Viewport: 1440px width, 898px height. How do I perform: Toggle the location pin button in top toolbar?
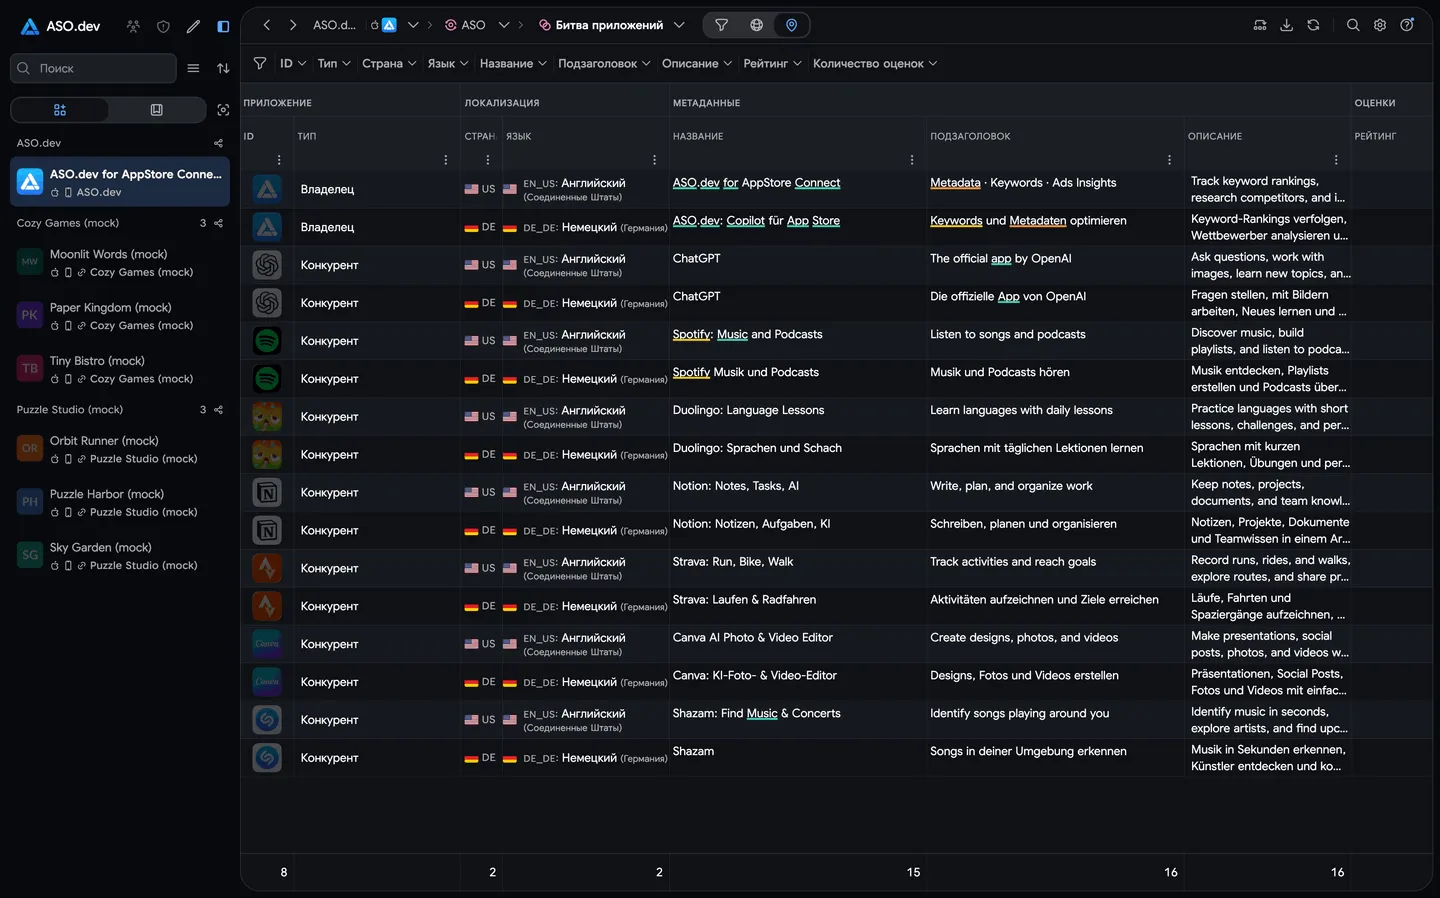792,25
